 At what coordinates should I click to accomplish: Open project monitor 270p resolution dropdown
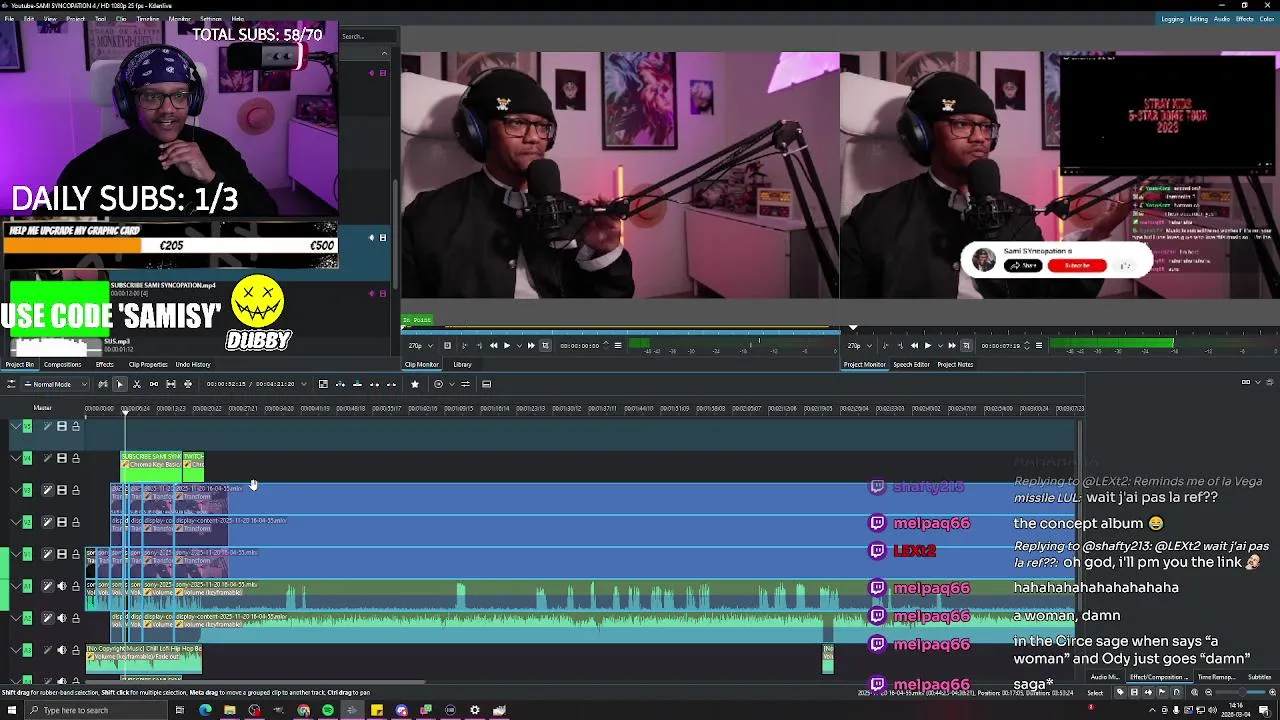860,346
